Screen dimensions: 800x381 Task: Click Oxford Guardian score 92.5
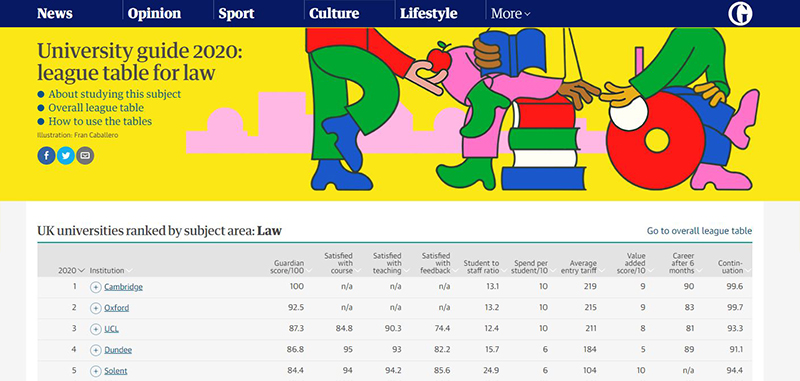click(296, 308)
